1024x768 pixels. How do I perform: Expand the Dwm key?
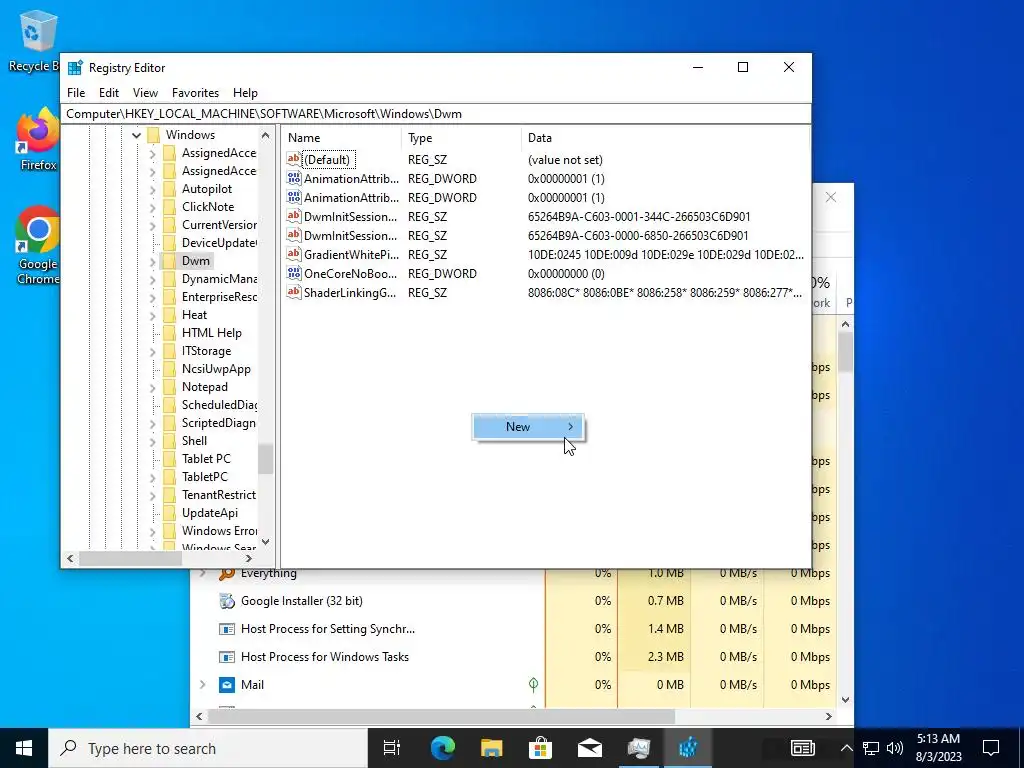152,261
